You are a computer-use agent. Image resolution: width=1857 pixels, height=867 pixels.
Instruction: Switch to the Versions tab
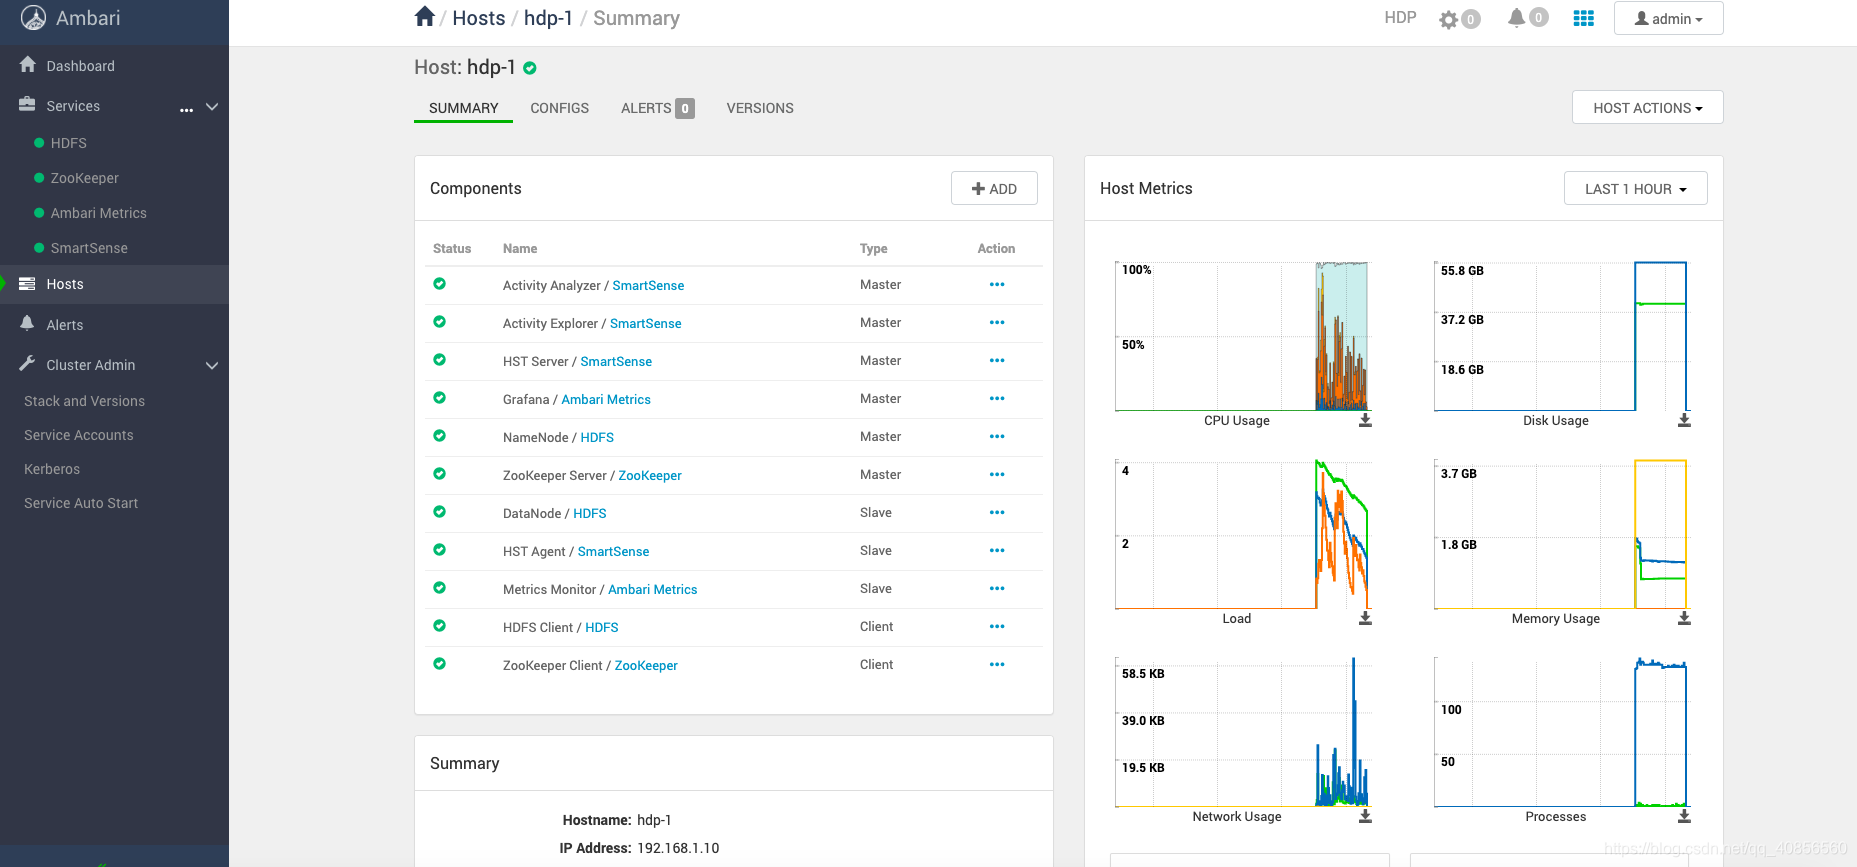click(x=760, y=108)
